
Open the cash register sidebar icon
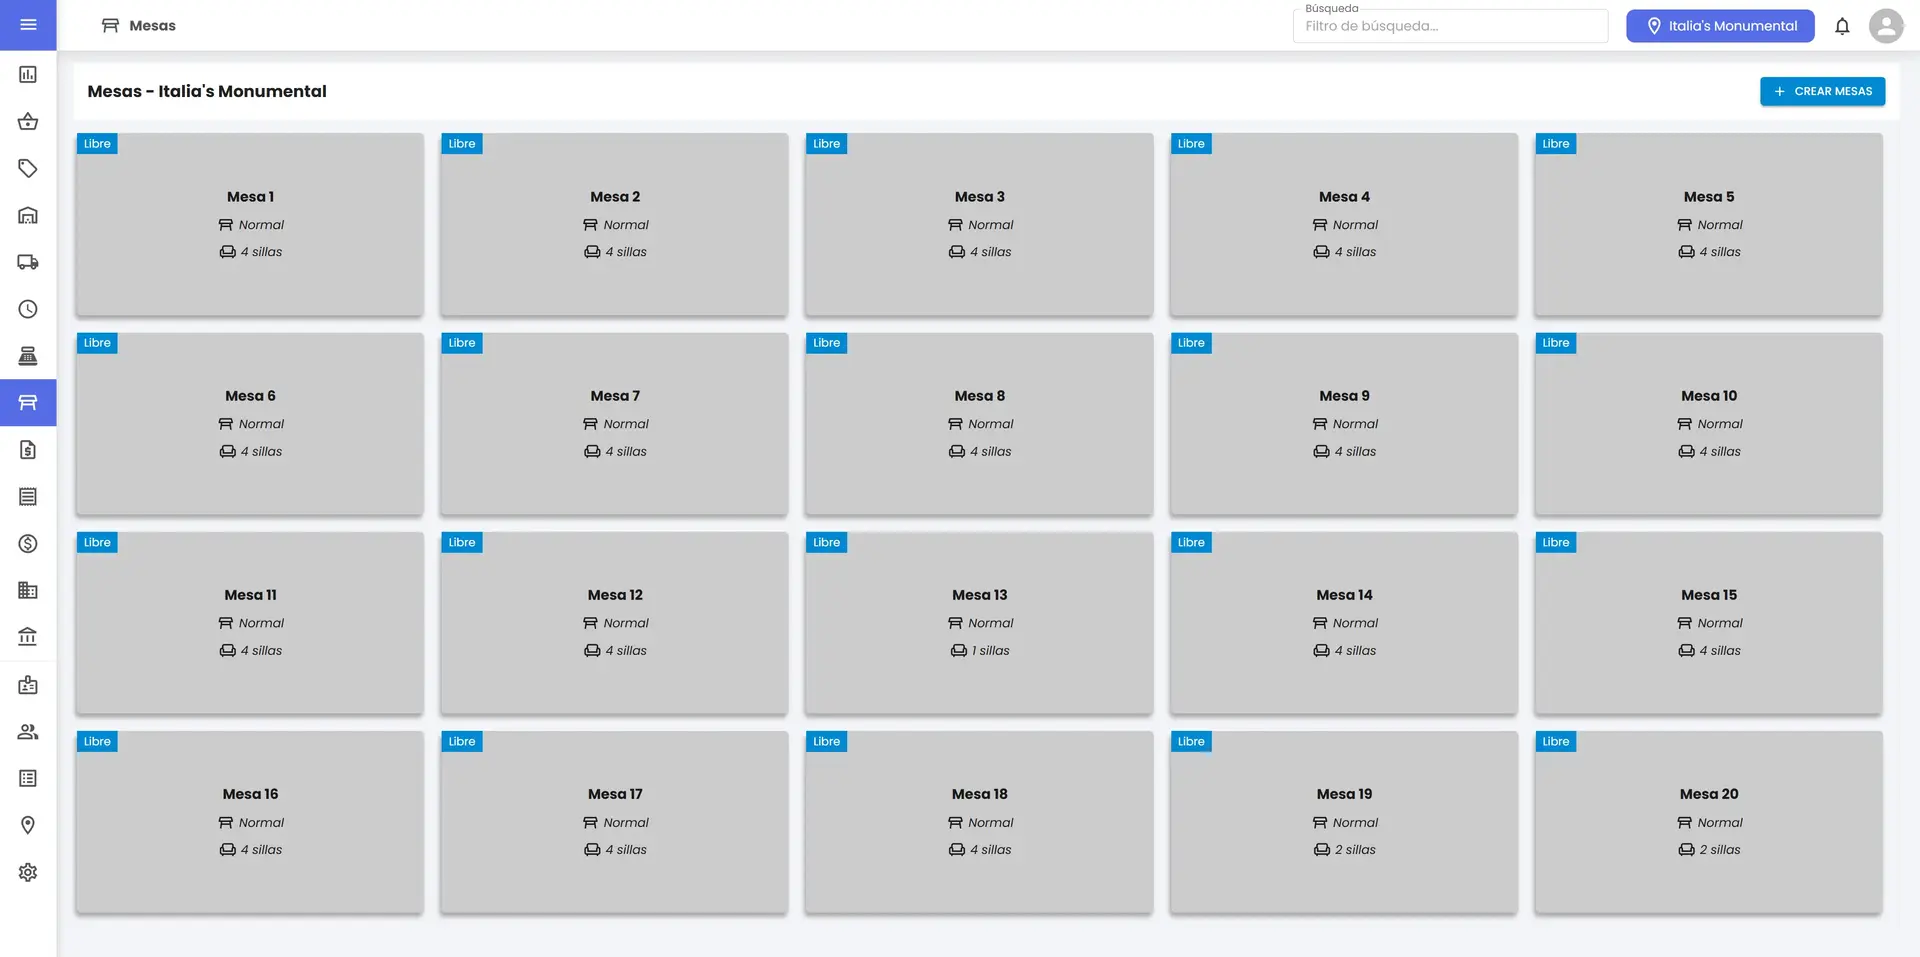pyautogui.click(x=28, y=356)
